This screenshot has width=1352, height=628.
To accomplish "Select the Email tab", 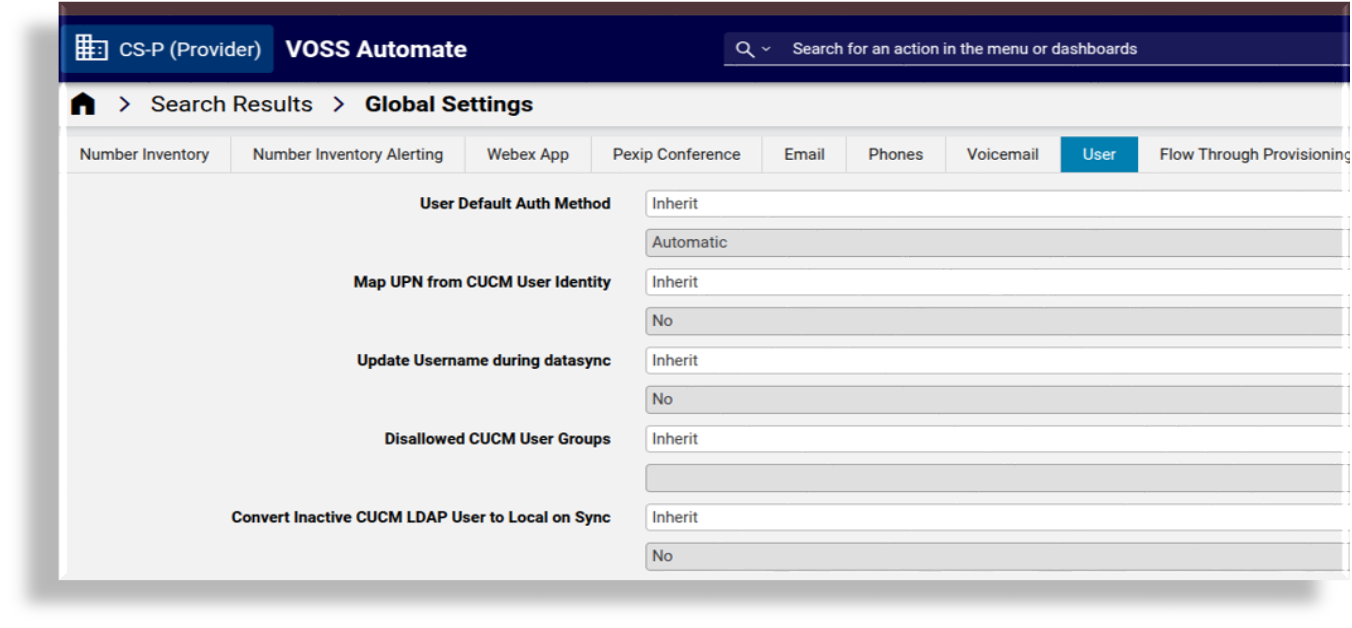I will (x=804, y=154).
